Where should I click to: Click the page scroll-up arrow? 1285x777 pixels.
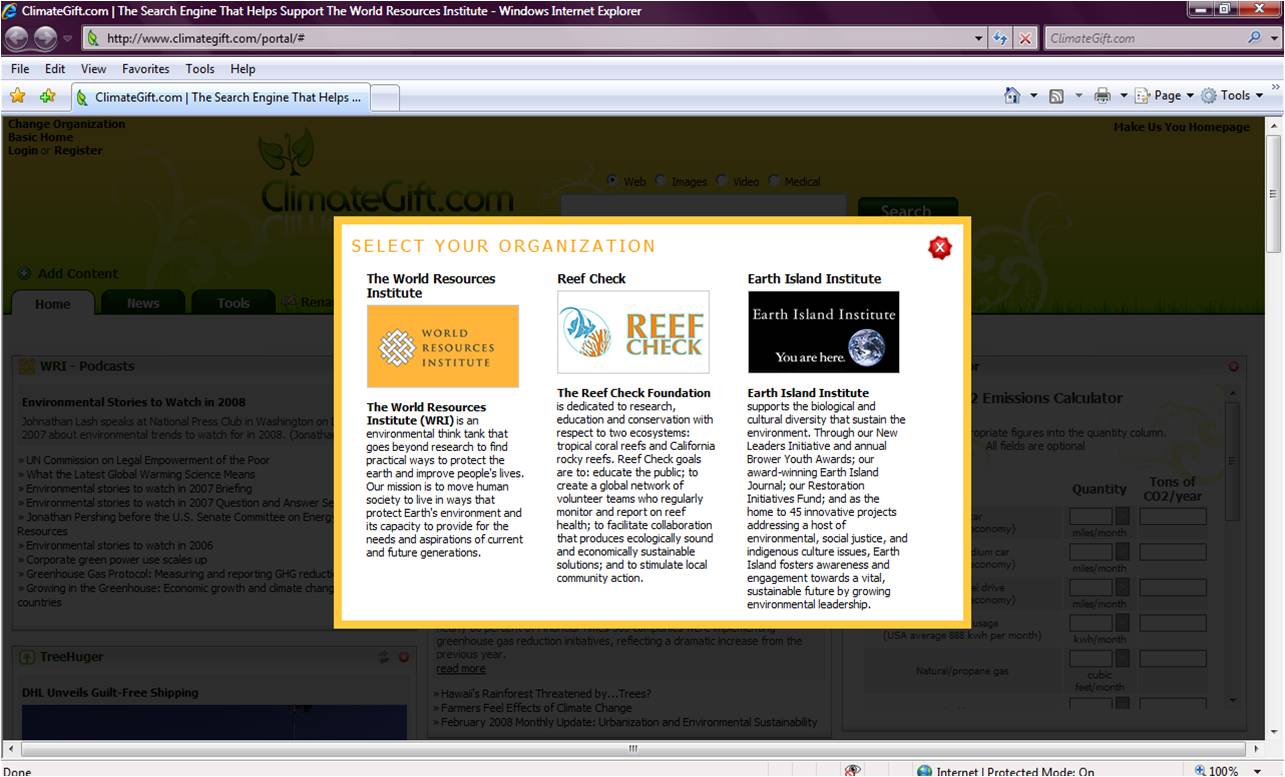(x=1274, y=128)
